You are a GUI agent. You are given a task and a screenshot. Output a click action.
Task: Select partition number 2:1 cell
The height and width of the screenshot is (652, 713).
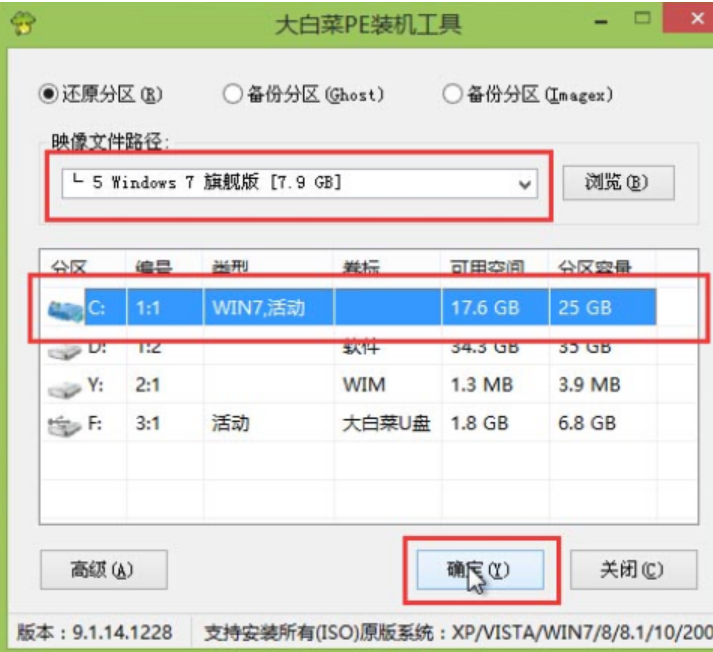[x=148, y=385]
